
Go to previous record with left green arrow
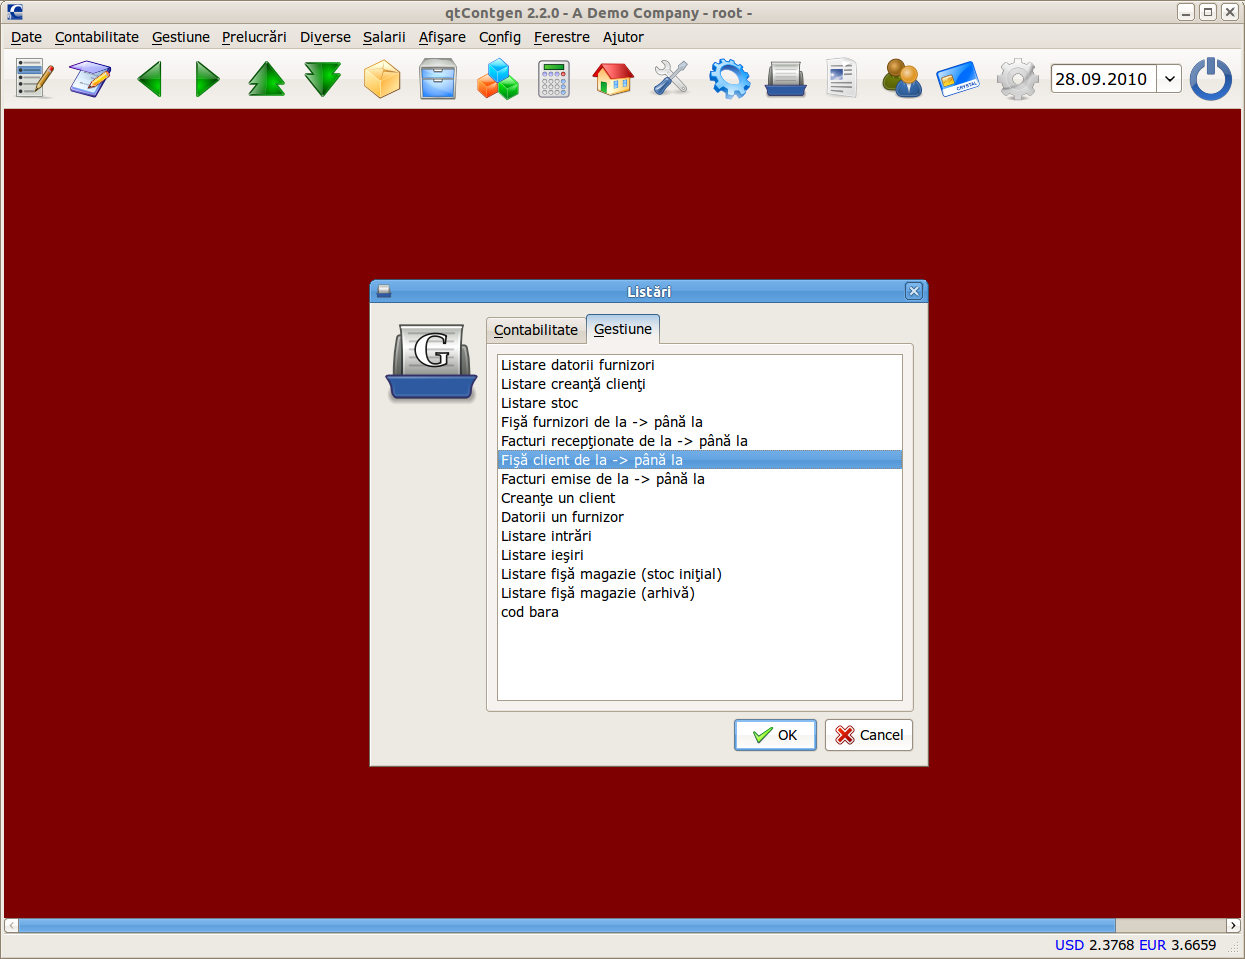click(150, 78)
